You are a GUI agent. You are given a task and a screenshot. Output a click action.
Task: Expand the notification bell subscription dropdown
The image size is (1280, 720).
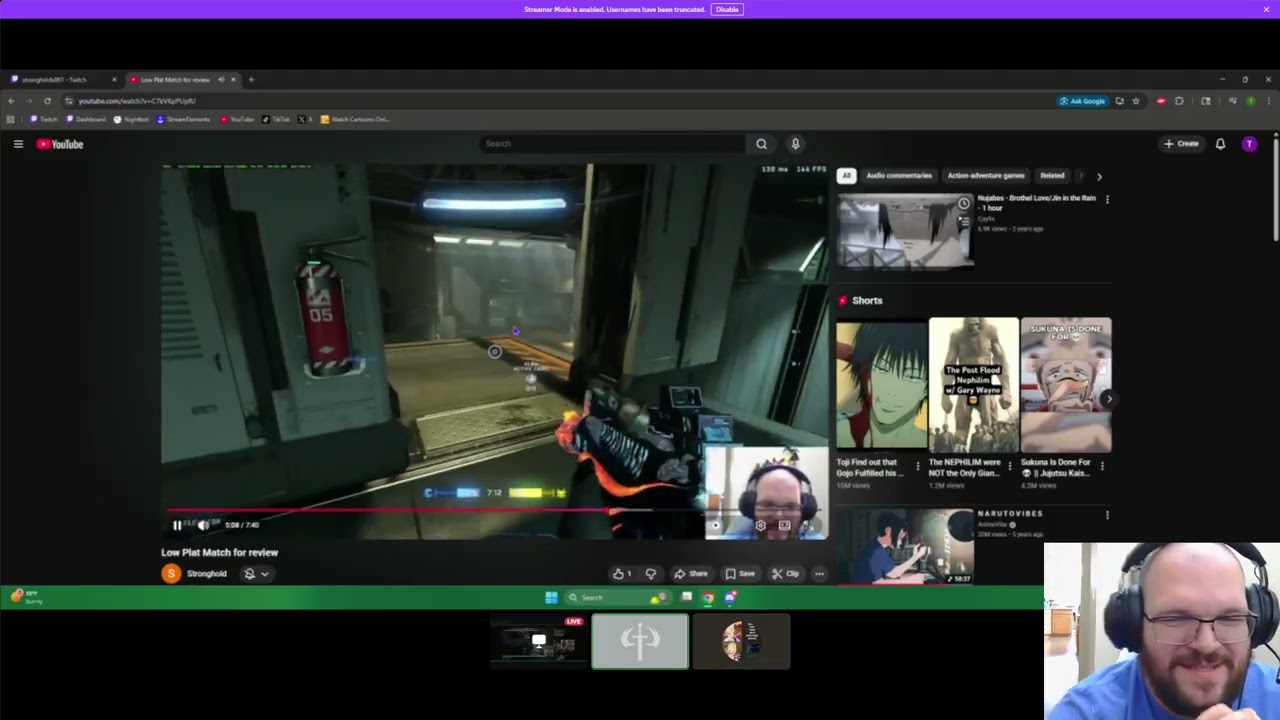pos(257,574)
